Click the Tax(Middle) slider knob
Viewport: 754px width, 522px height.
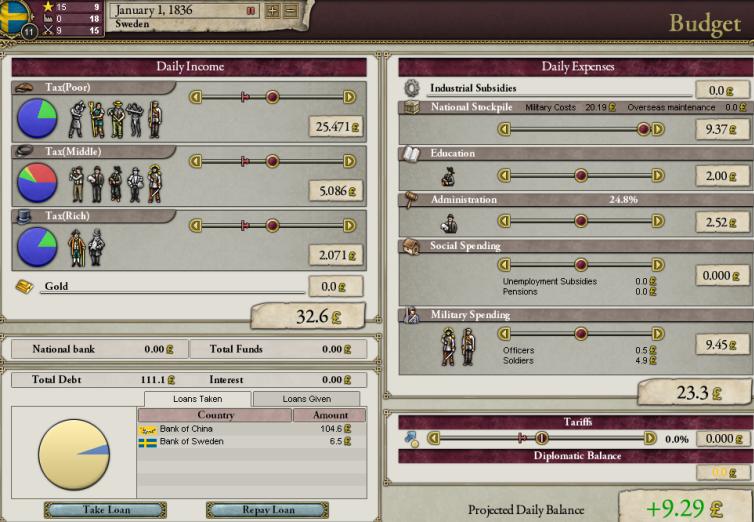point(272,161)
